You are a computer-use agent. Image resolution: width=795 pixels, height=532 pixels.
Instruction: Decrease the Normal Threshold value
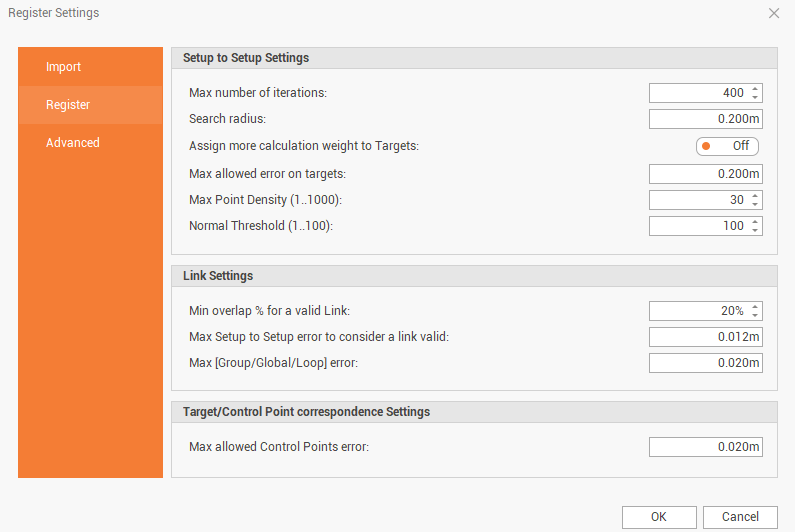pos(755,230)
